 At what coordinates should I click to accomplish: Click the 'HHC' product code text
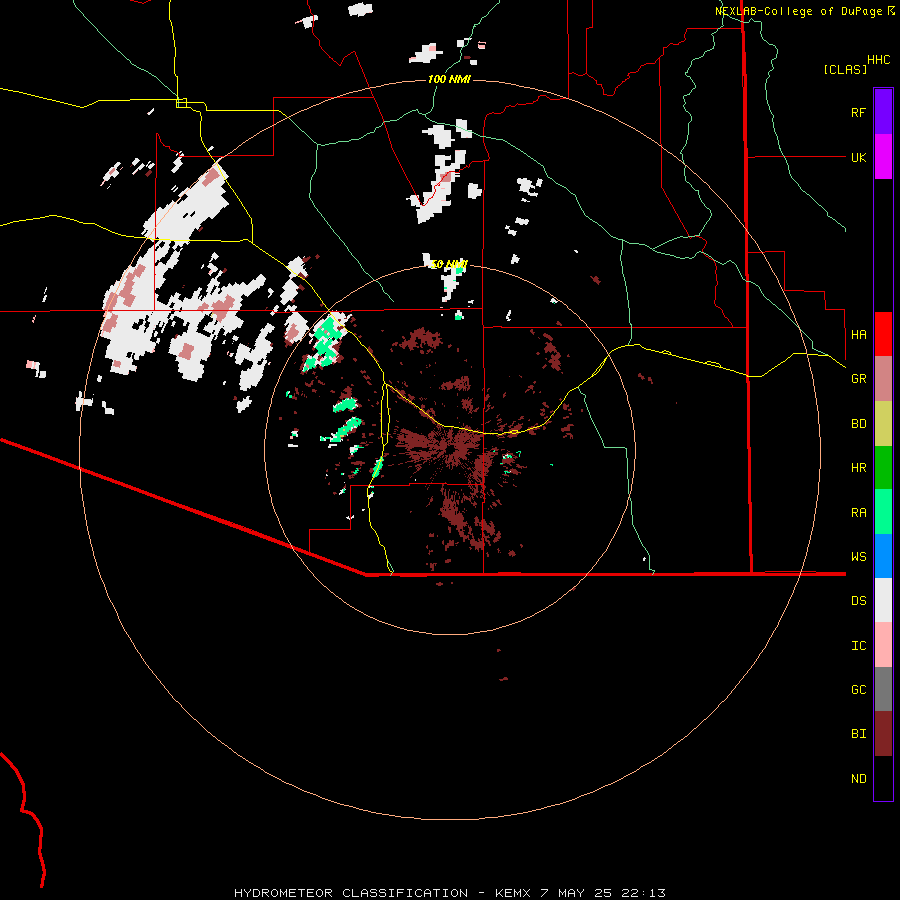coord(879,60)
